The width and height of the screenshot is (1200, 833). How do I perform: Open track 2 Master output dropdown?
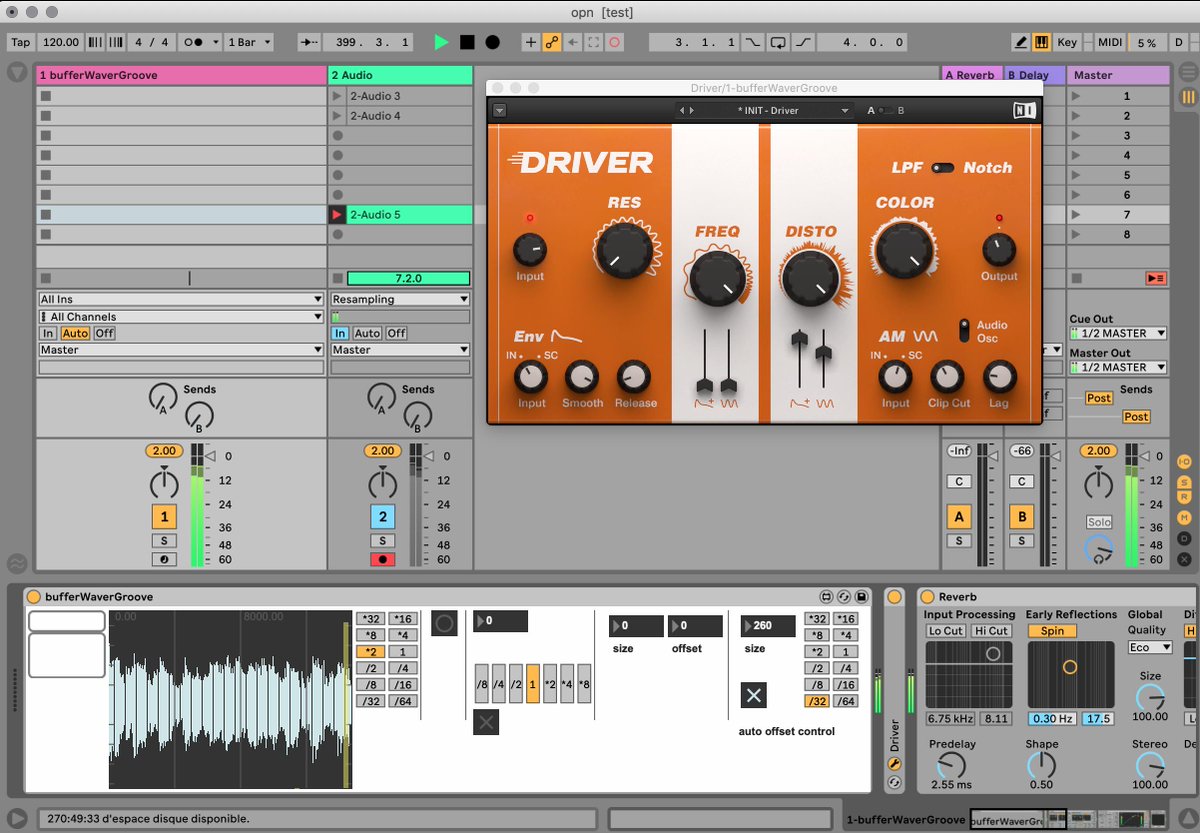(400, 350)
